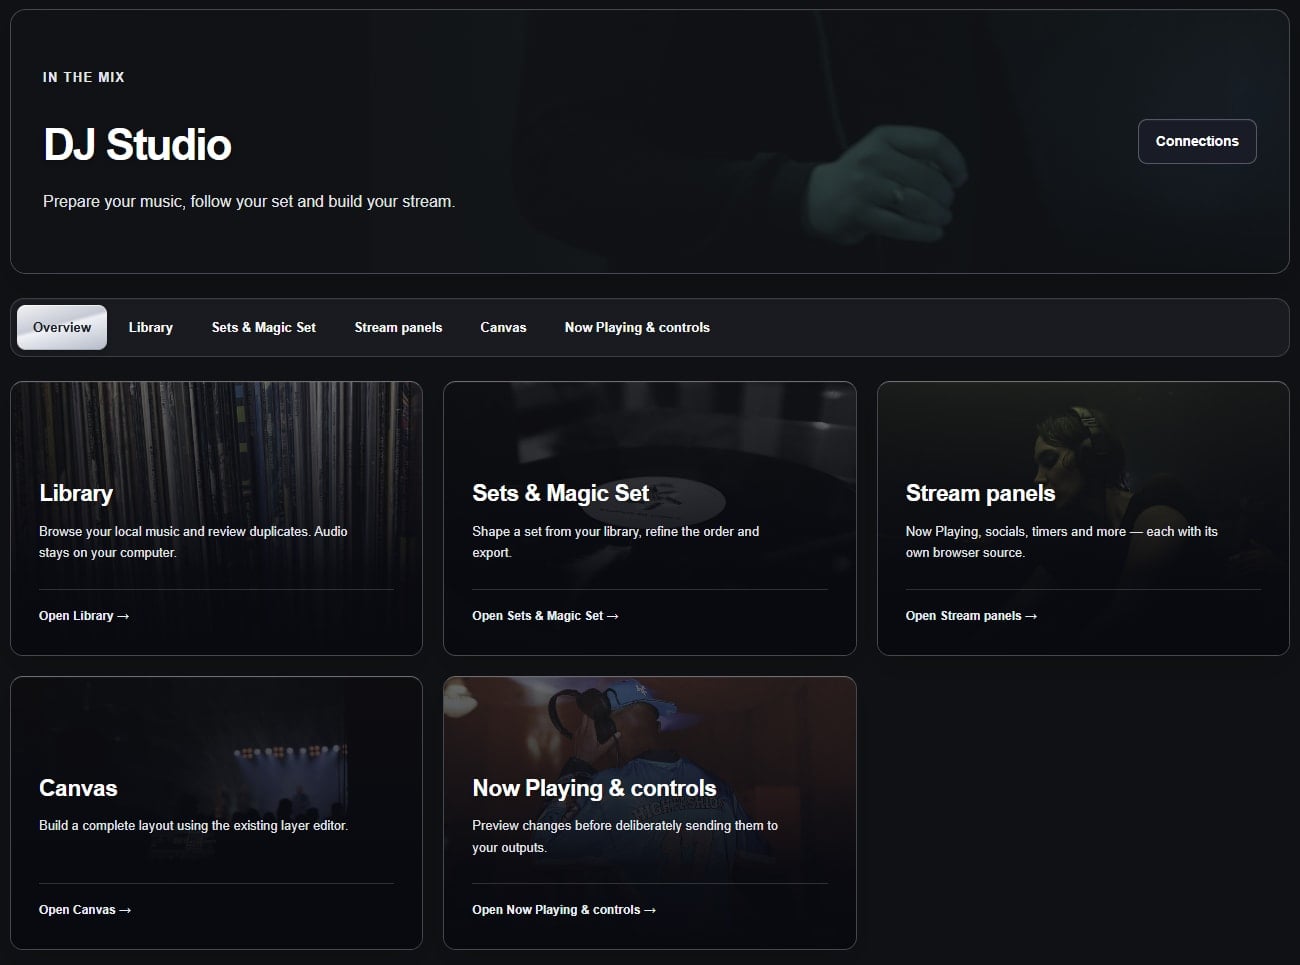Viewport: 1300px width, 965px height.
Task: Follow the Open Sets & Magic Set link
Action: click(545, 616)
